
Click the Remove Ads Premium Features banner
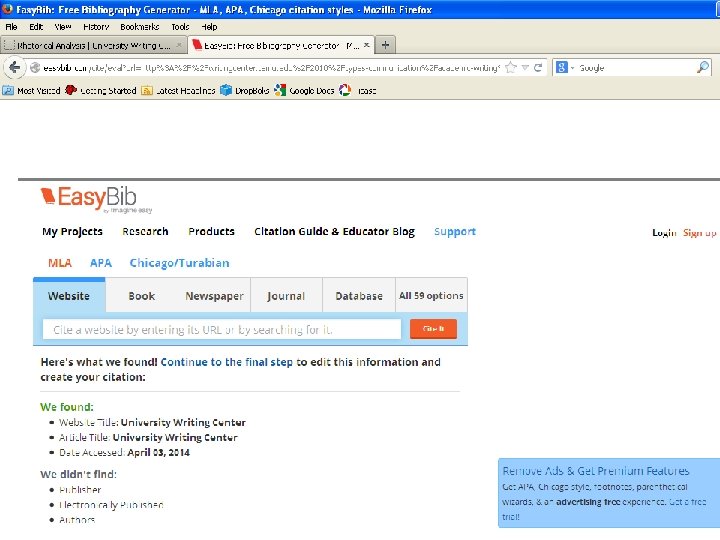click(x=609, y=493)
